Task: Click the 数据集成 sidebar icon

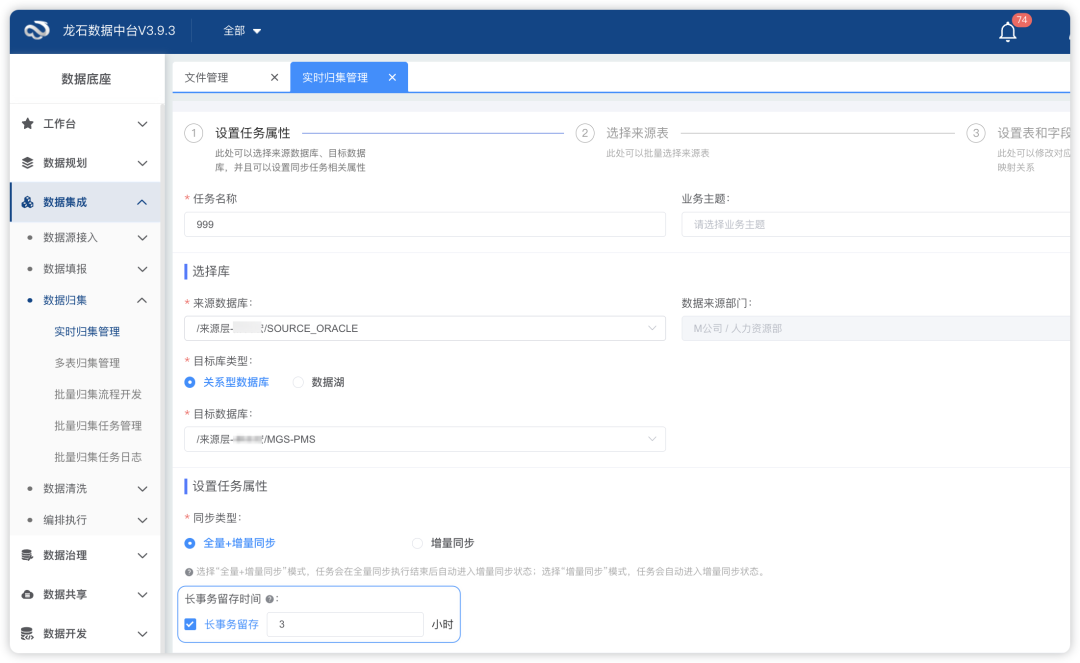Action: click(x=28, y=202)
